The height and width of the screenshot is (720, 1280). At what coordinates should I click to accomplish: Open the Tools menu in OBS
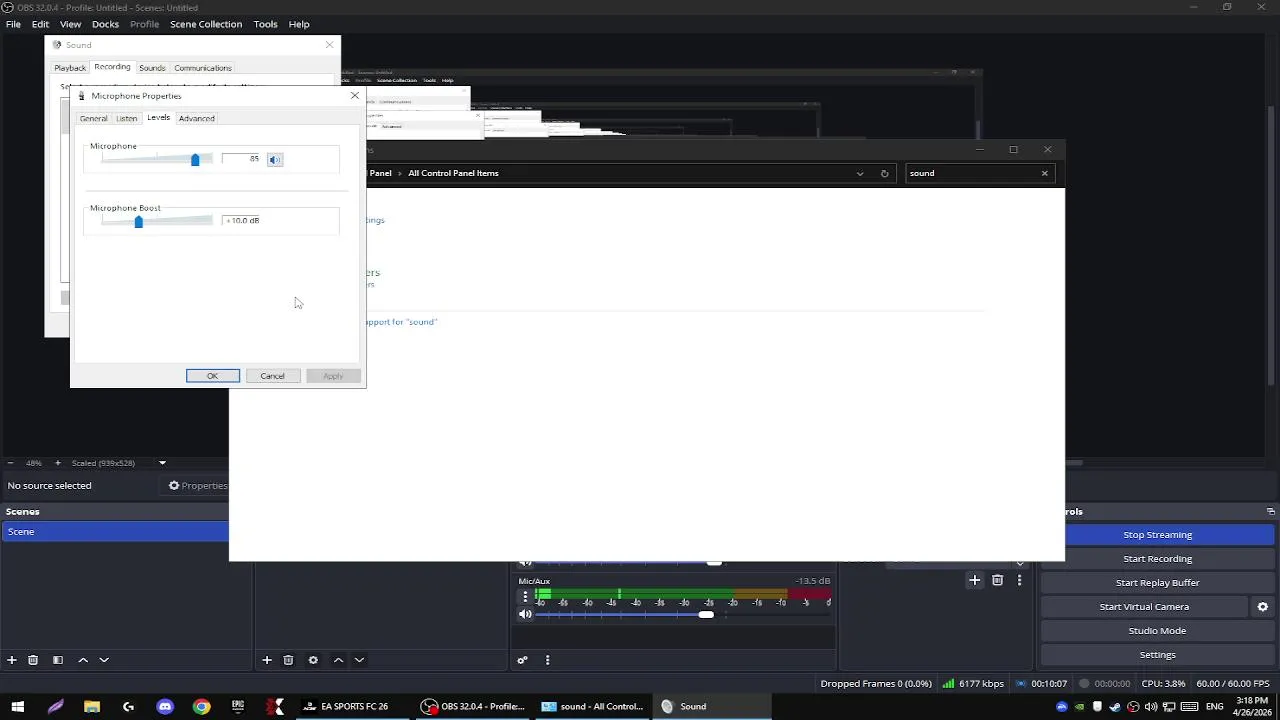(265, 24)
